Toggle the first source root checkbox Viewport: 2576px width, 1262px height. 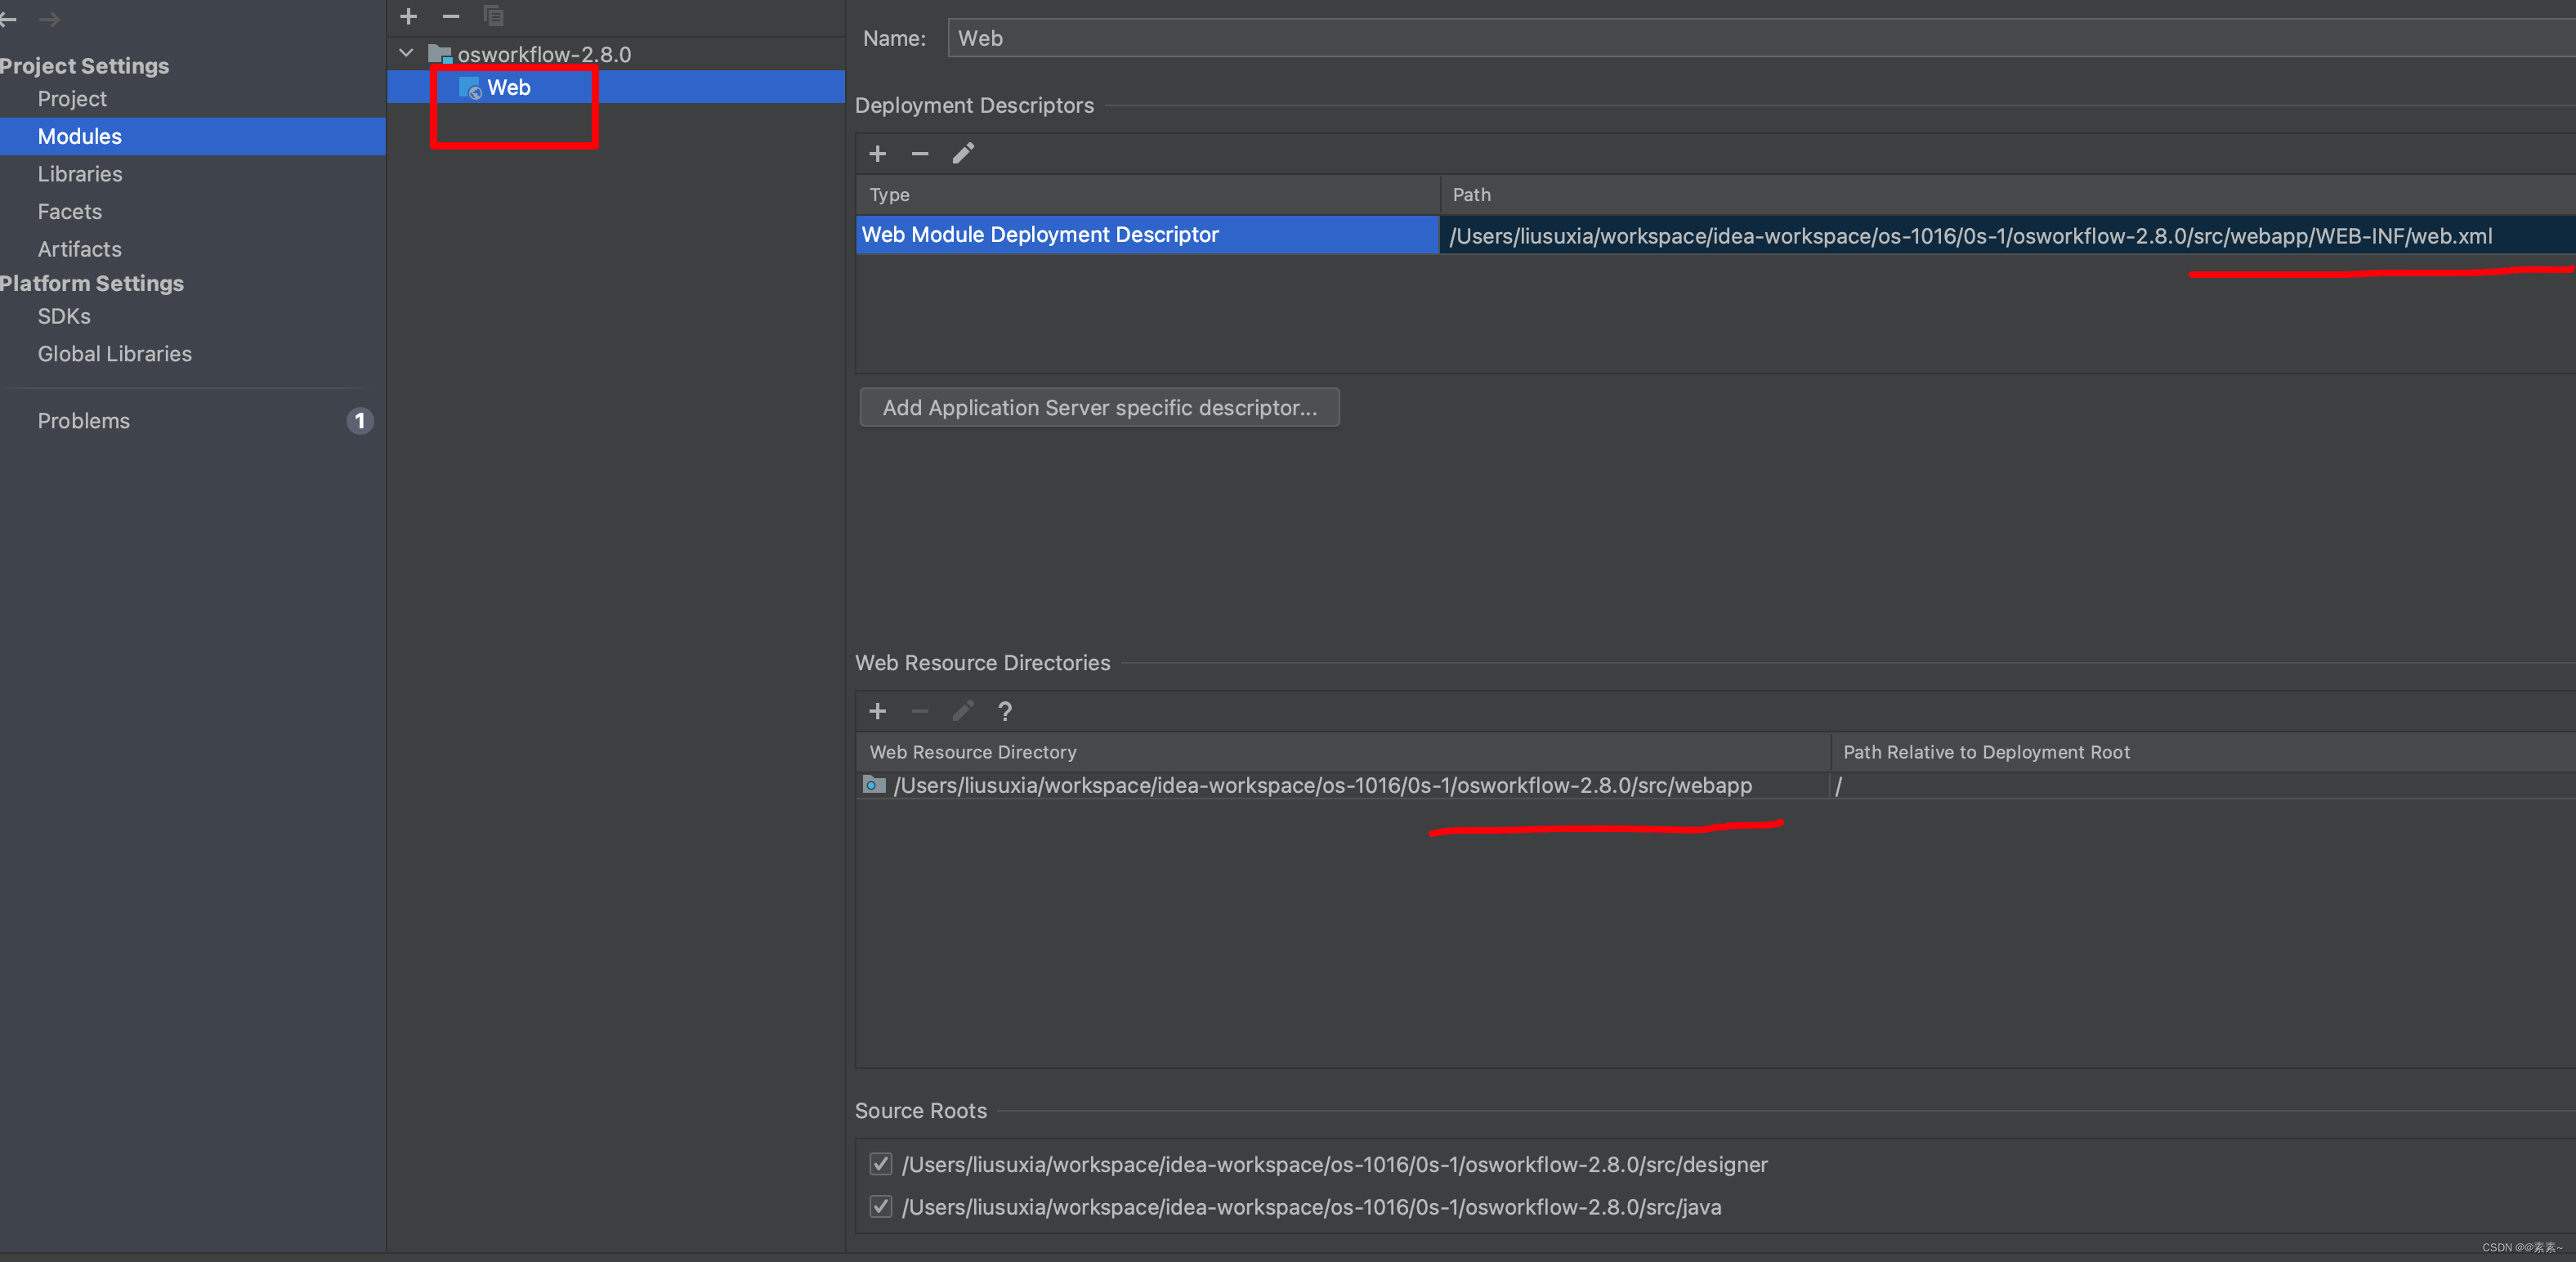point(880,1163)
